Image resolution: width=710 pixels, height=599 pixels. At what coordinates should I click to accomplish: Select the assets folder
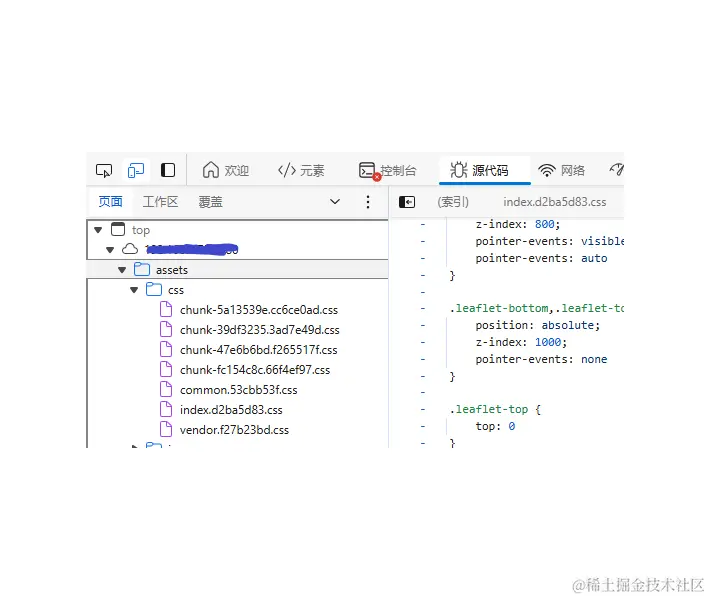(x=172, y=270)
